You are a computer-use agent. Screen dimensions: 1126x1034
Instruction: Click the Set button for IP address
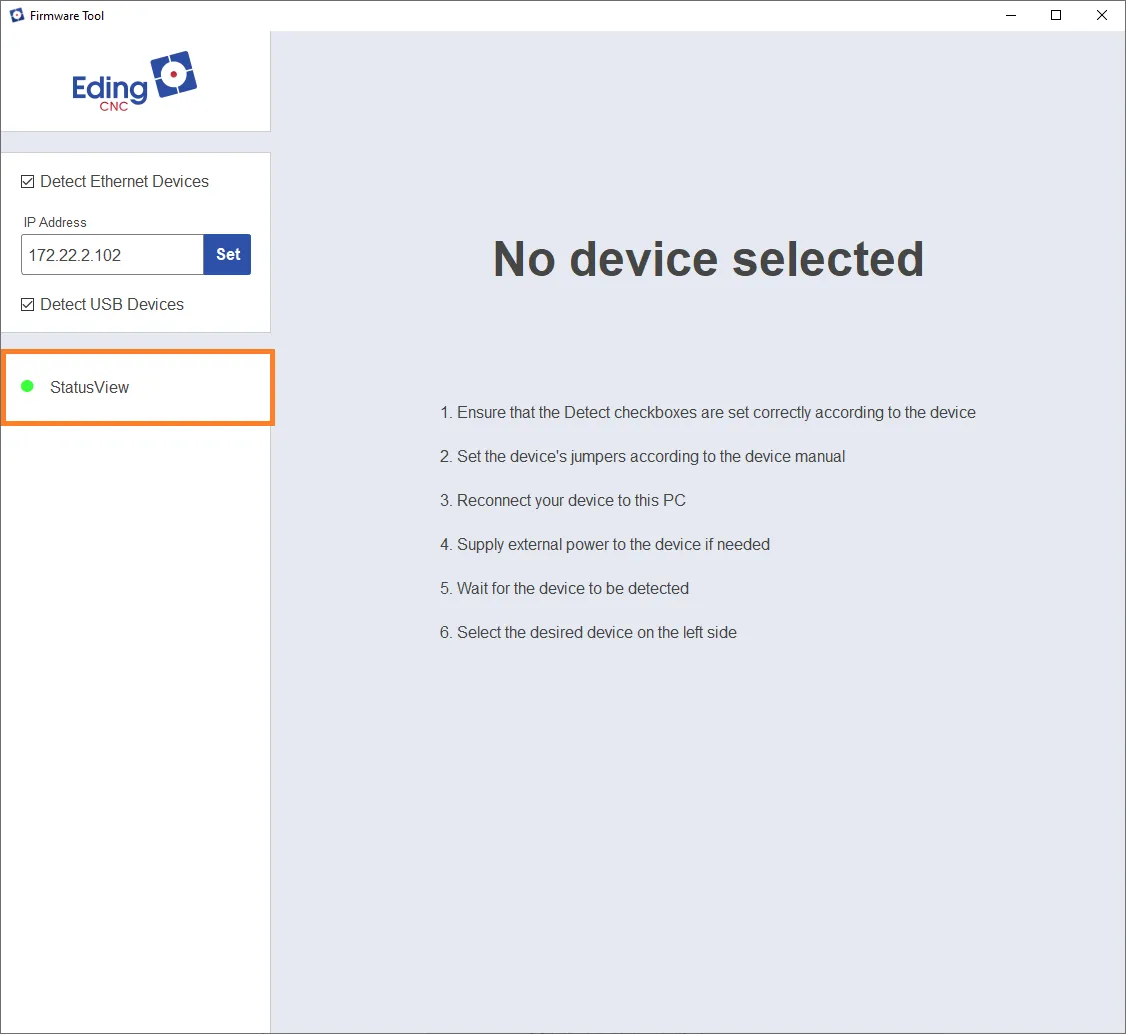(x=228, y=254)
